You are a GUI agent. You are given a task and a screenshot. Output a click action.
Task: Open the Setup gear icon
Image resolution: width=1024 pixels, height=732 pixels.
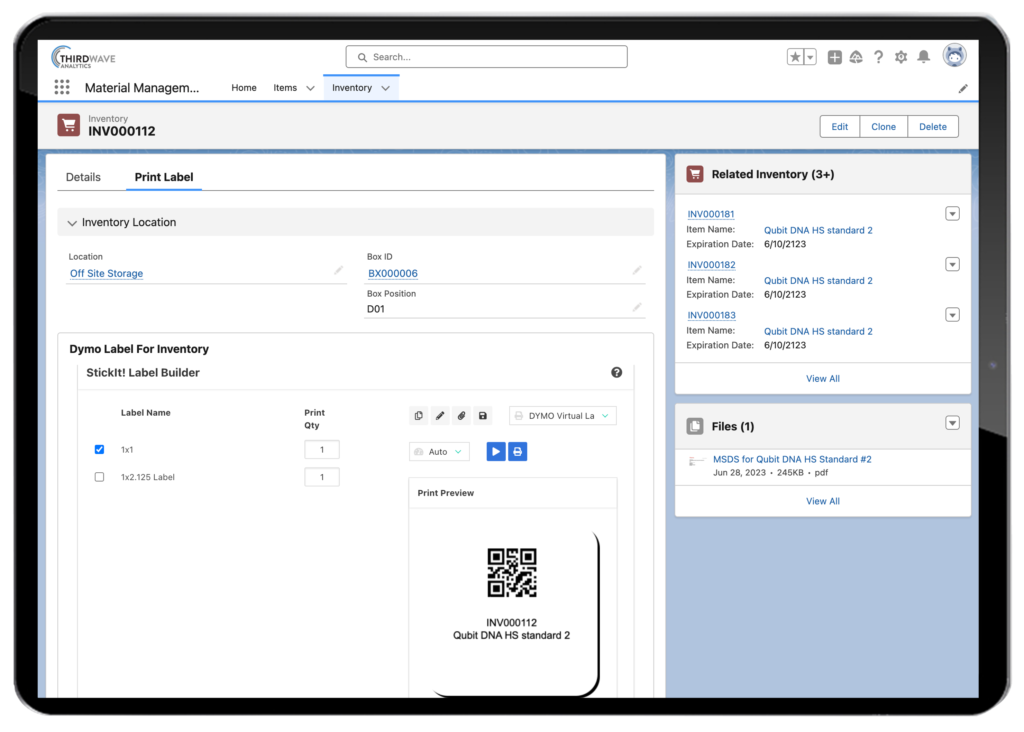click(901, 57)
